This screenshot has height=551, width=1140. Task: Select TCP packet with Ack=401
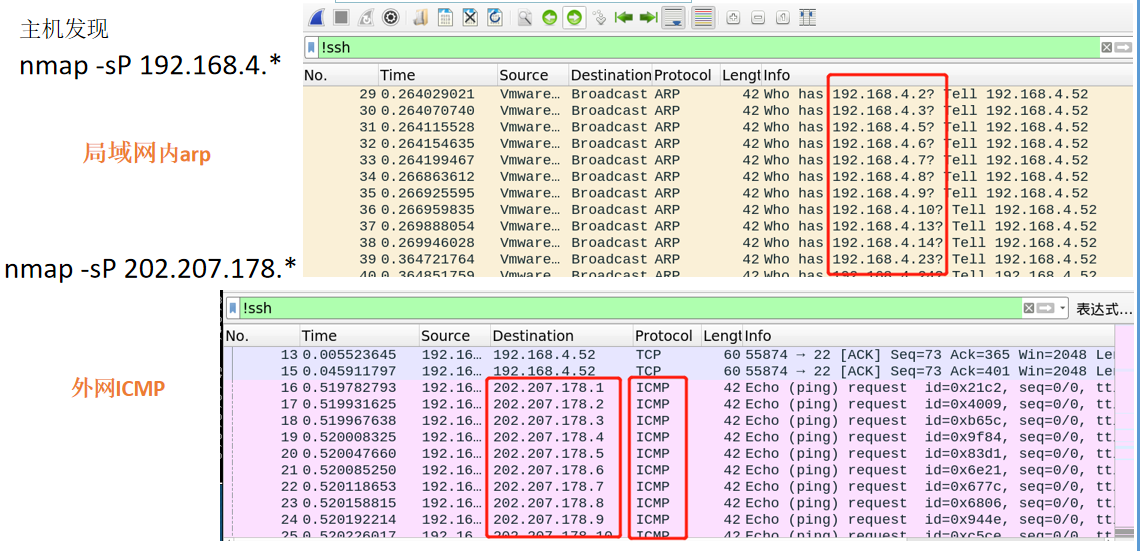669,371
